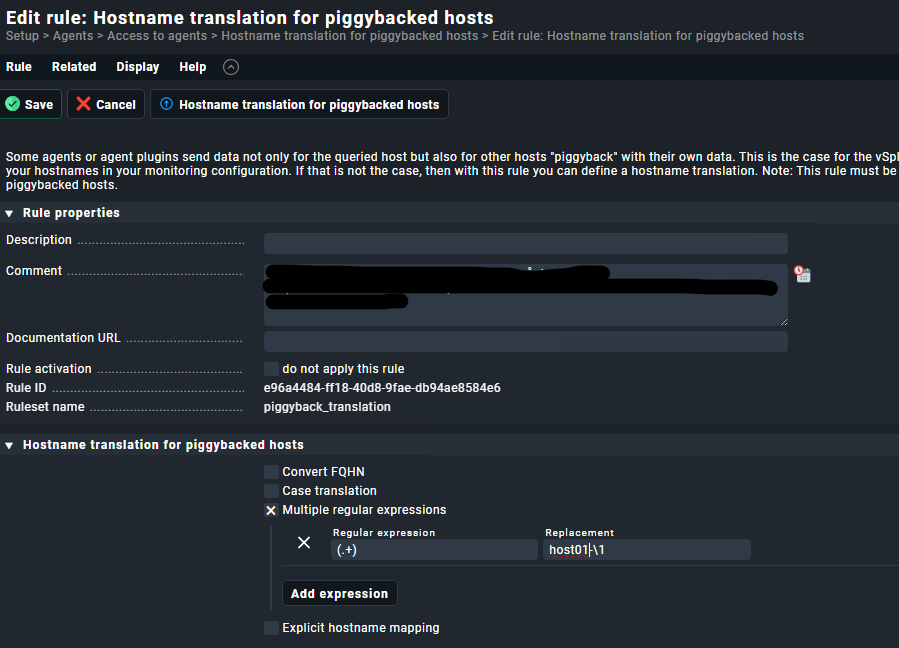Open the Related menu
899x648 pixels.
pos(74,67)
